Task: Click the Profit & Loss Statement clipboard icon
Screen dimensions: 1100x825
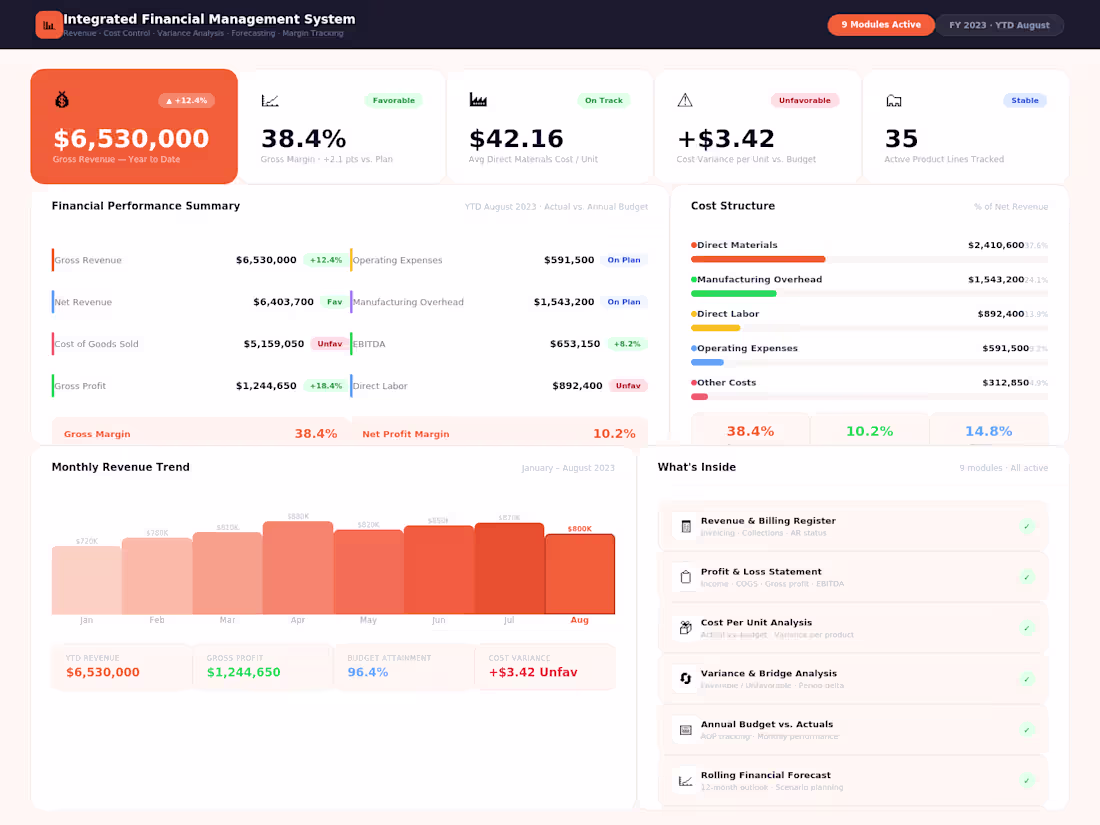Action: point(685,577)
